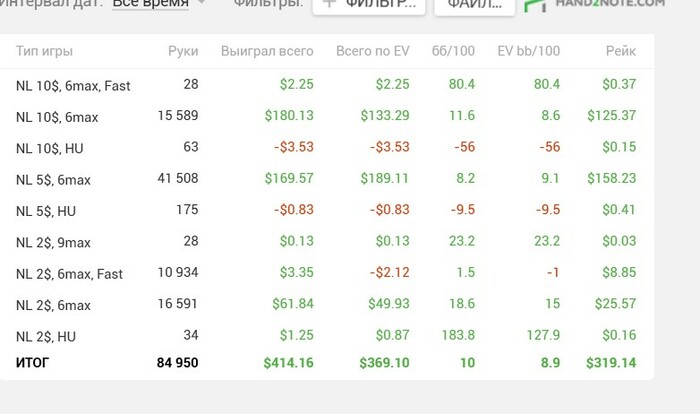
Task: Sort by the 'Рейк' column header
Action: point(621,51)
